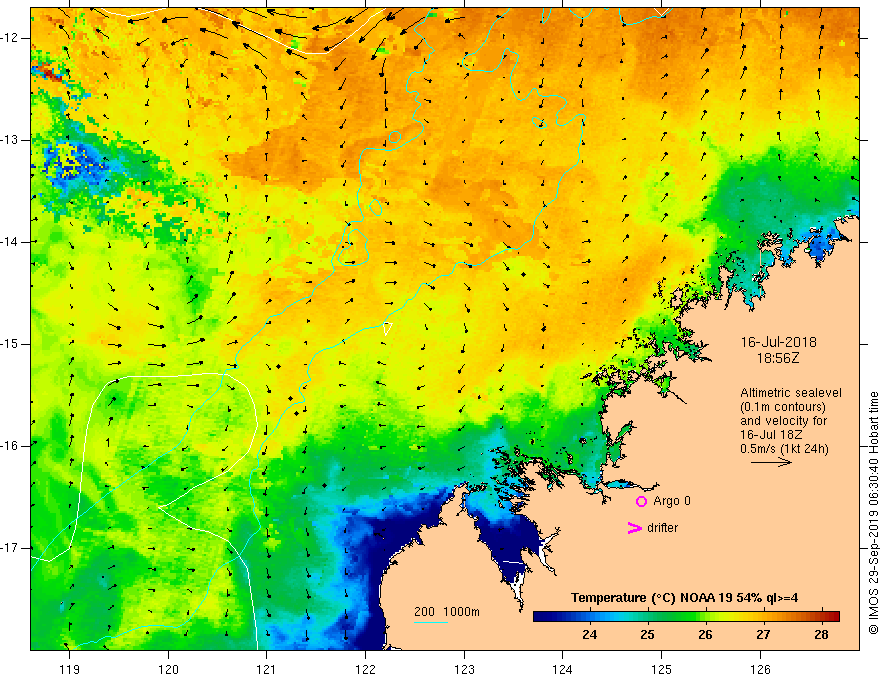The image size is (880, 680).
Task: Click the latitude axis label -16
Action: click(11, 446)
